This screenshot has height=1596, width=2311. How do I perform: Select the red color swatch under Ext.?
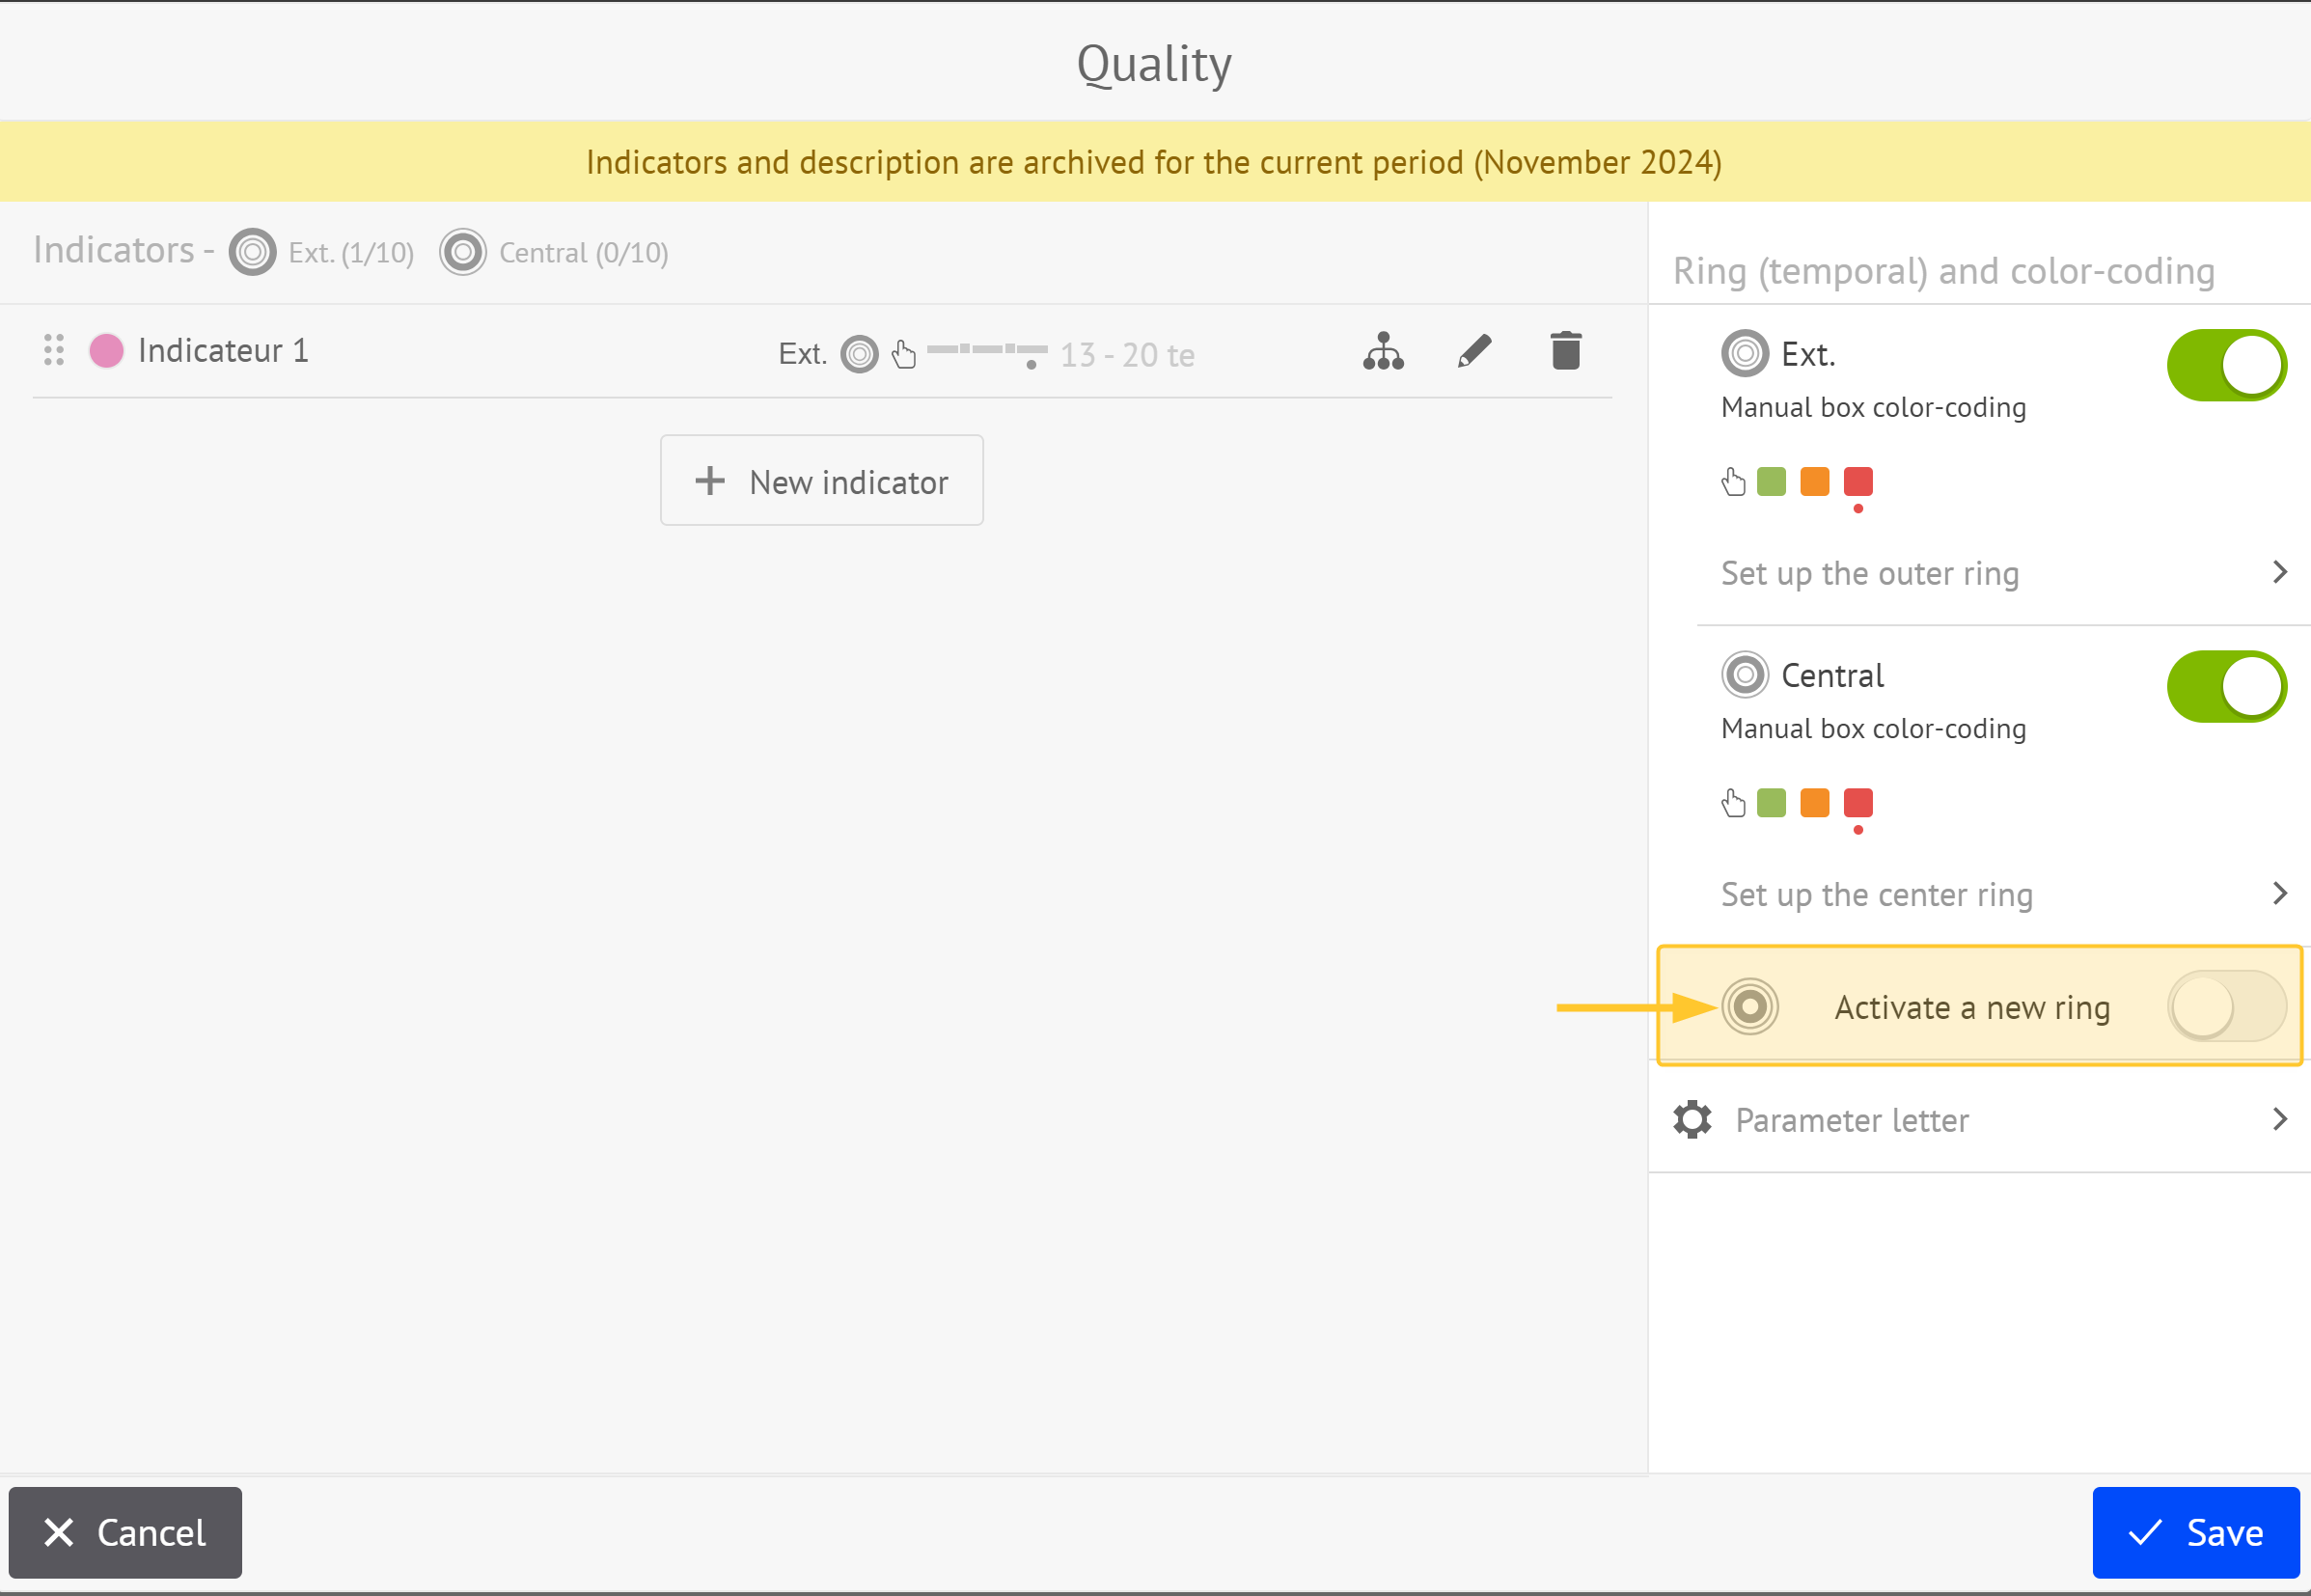[x=1857, y=482]
